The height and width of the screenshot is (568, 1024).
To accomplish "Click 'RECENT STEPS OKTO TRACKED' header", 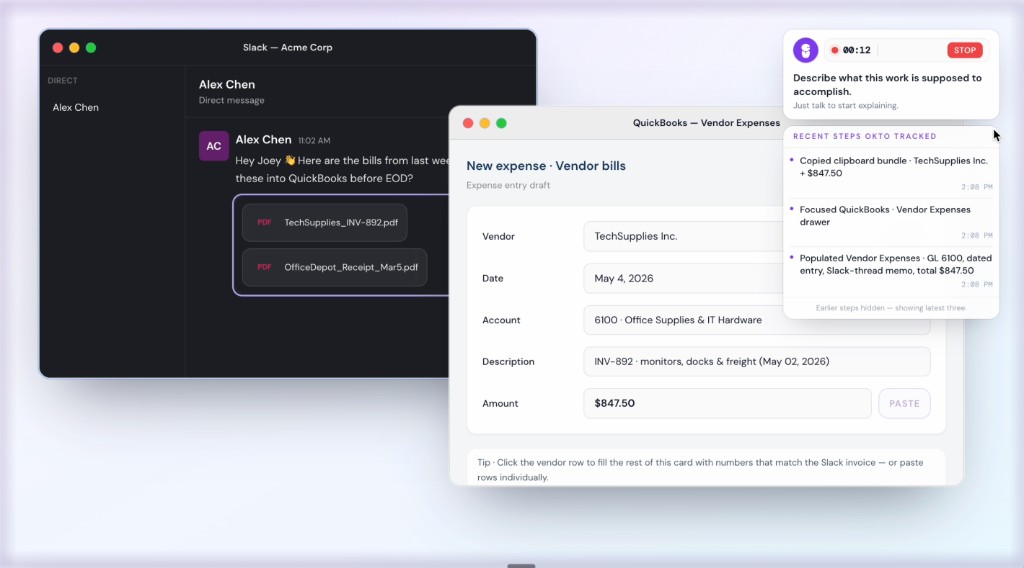I will [x=865, y=136].
